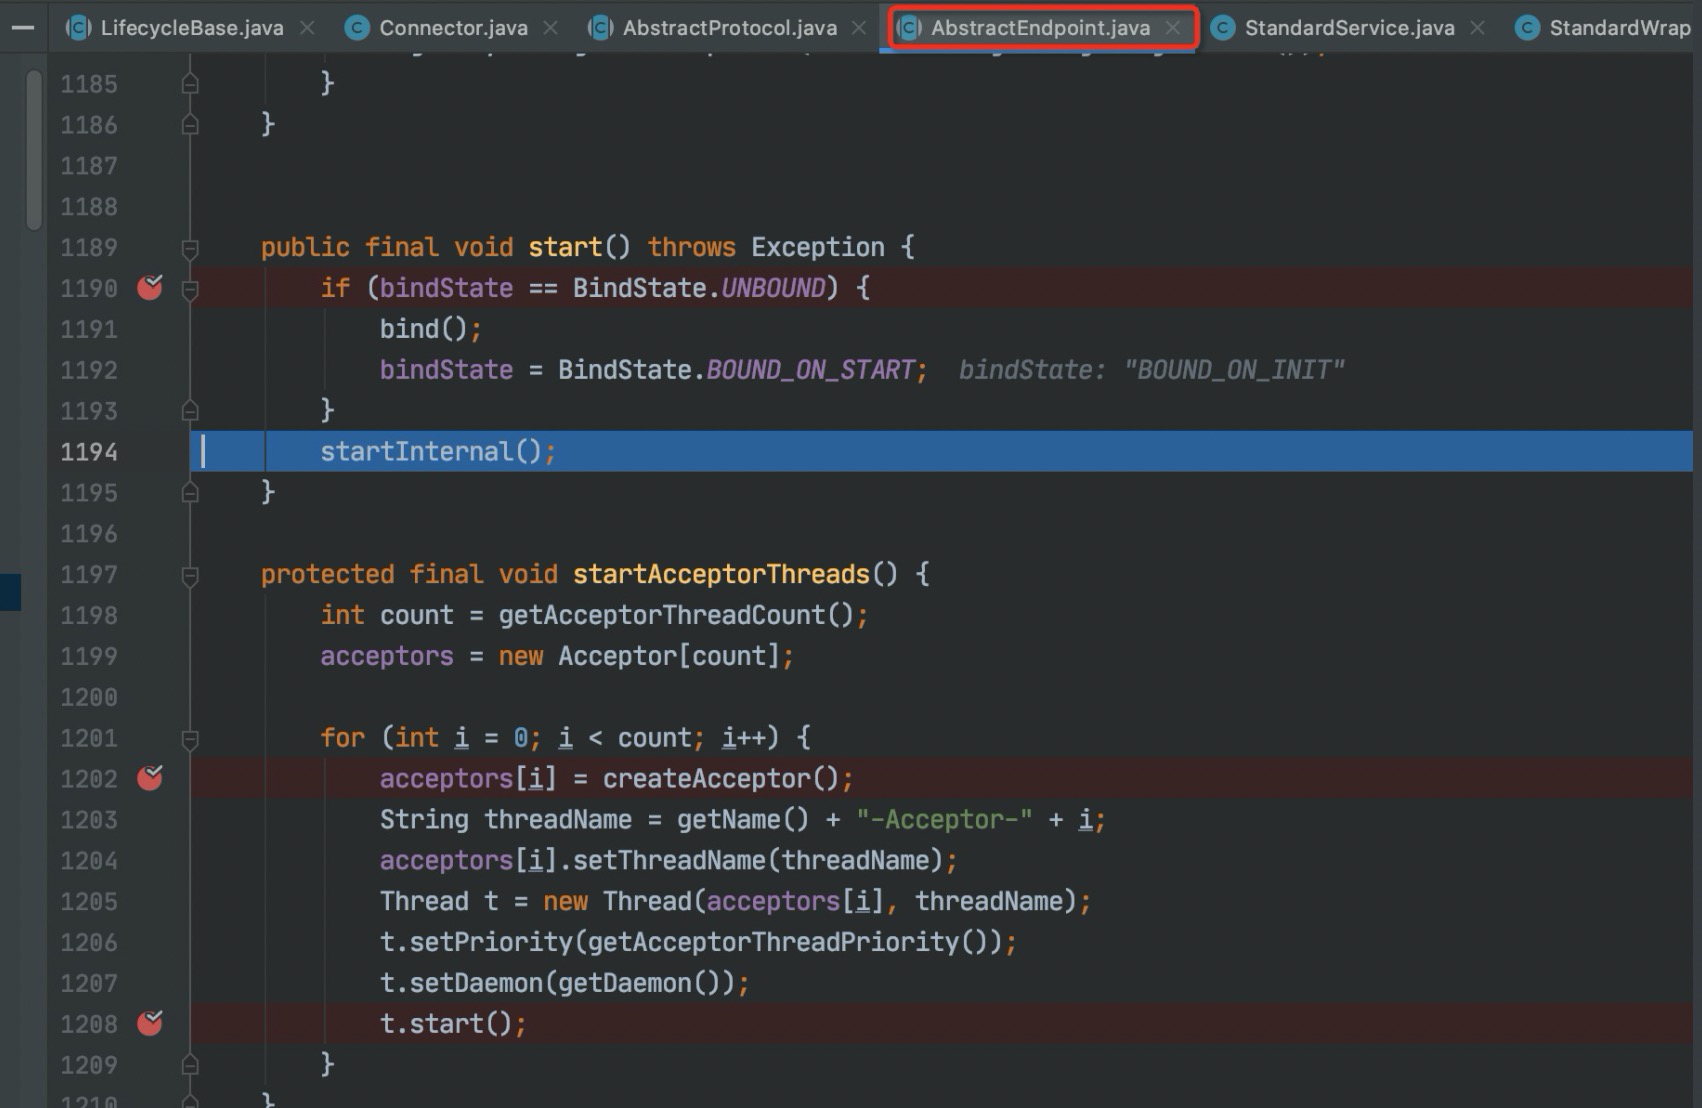Click the fold end marker at line 1195

[x=190, y=493]
